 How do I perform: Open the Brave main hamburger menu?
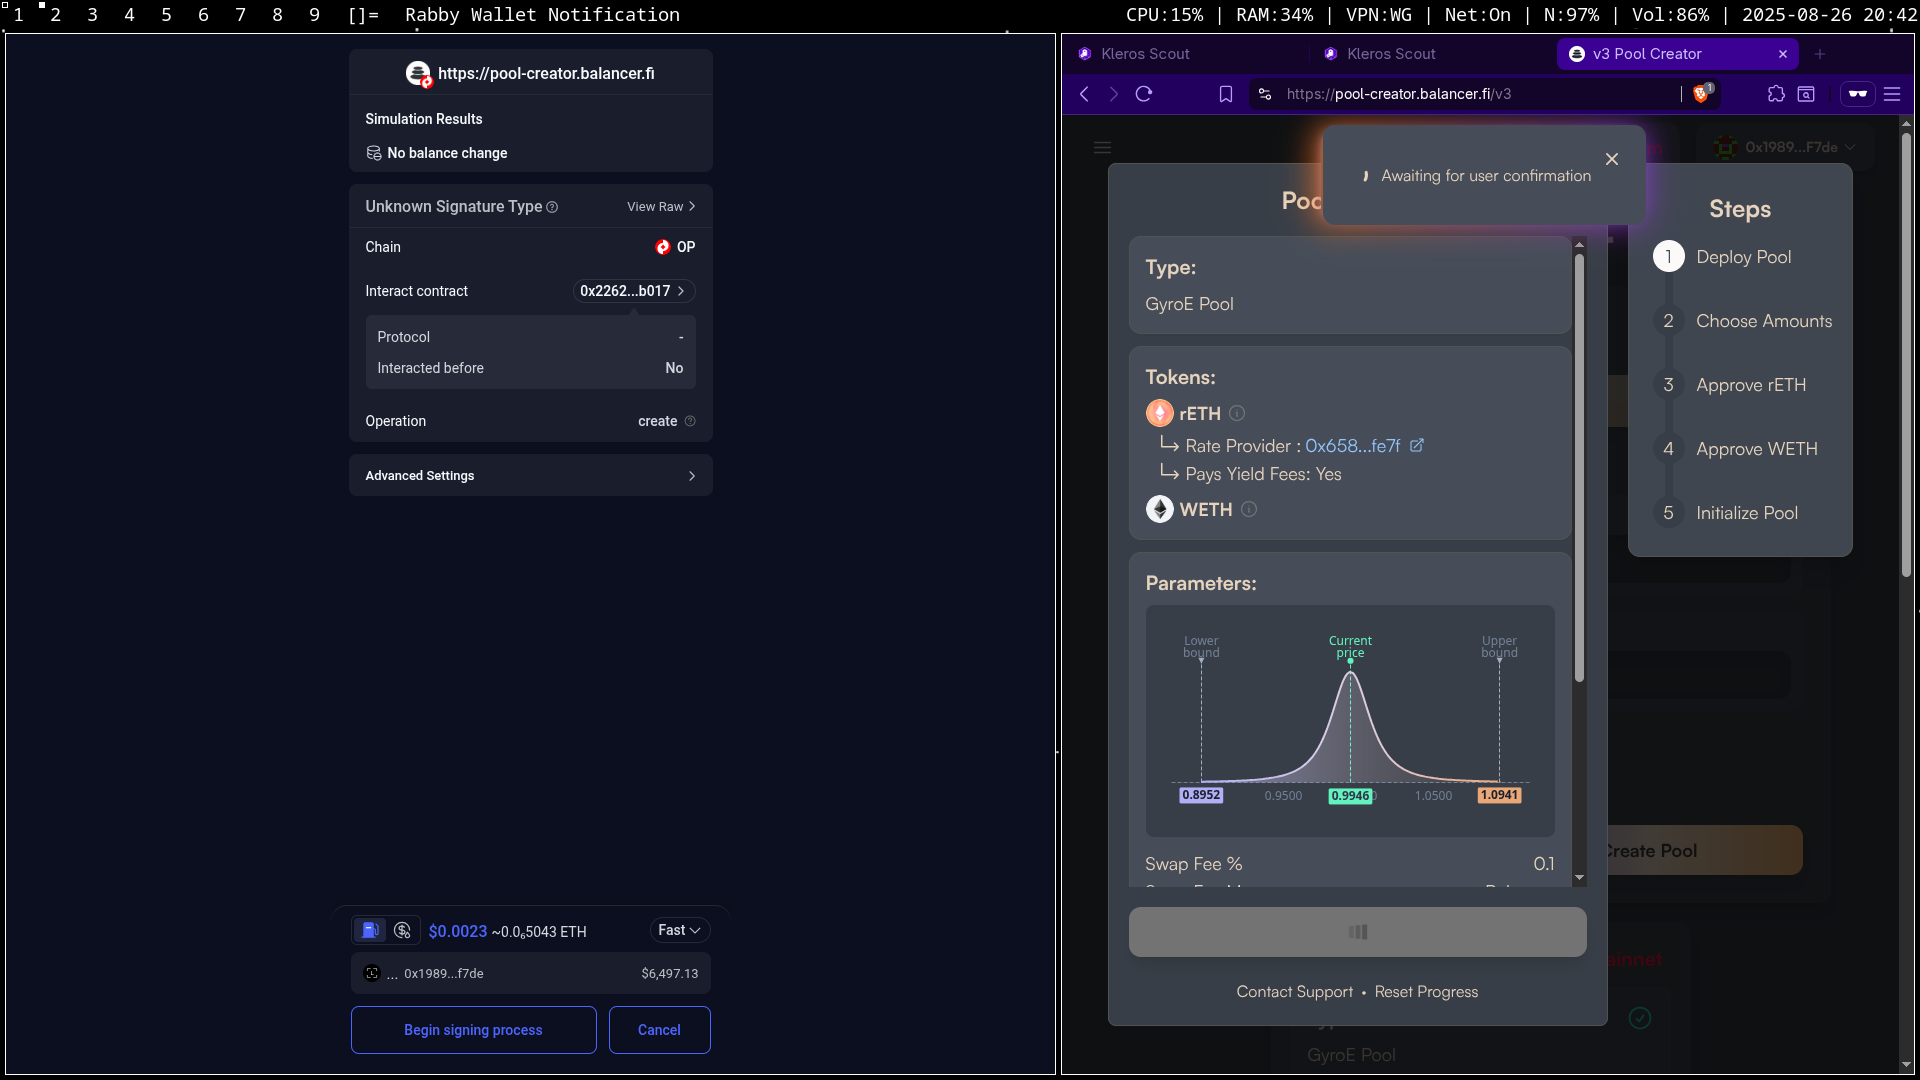pyautogui.click(x=1892, y=94)
